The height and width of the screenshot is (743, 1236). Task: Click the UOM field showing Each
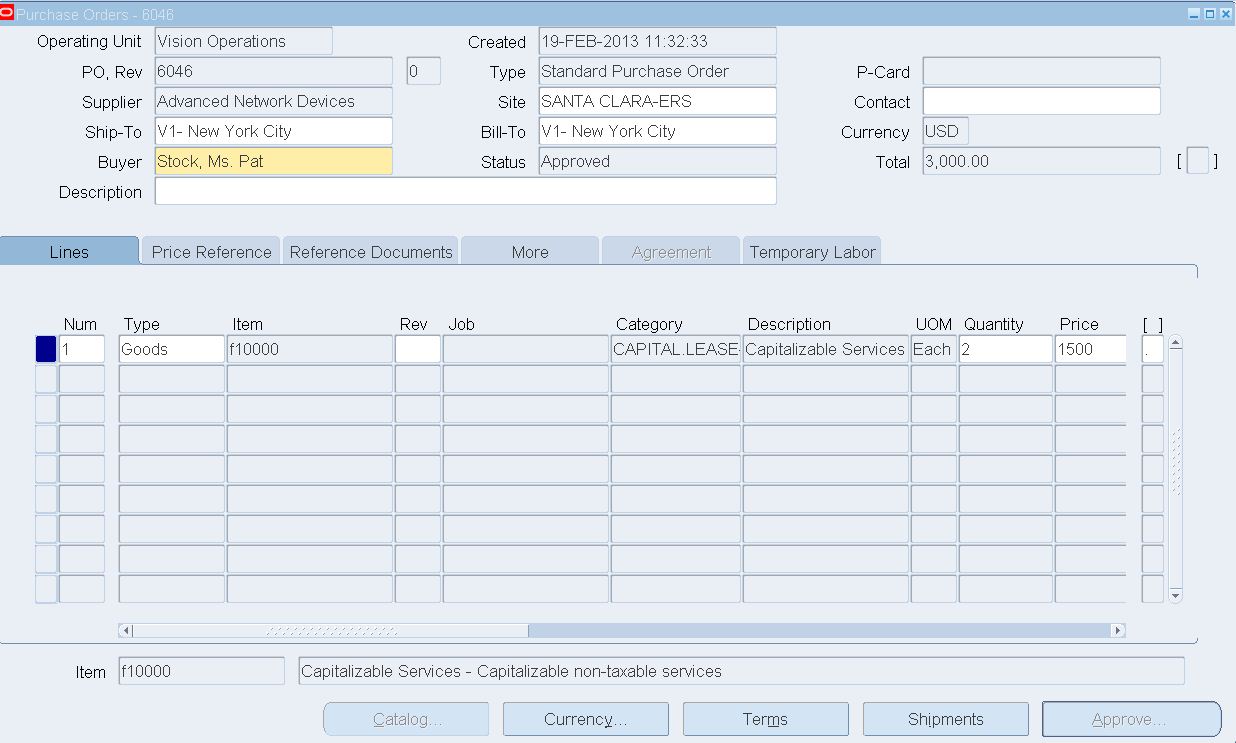(x=934, y=349)
